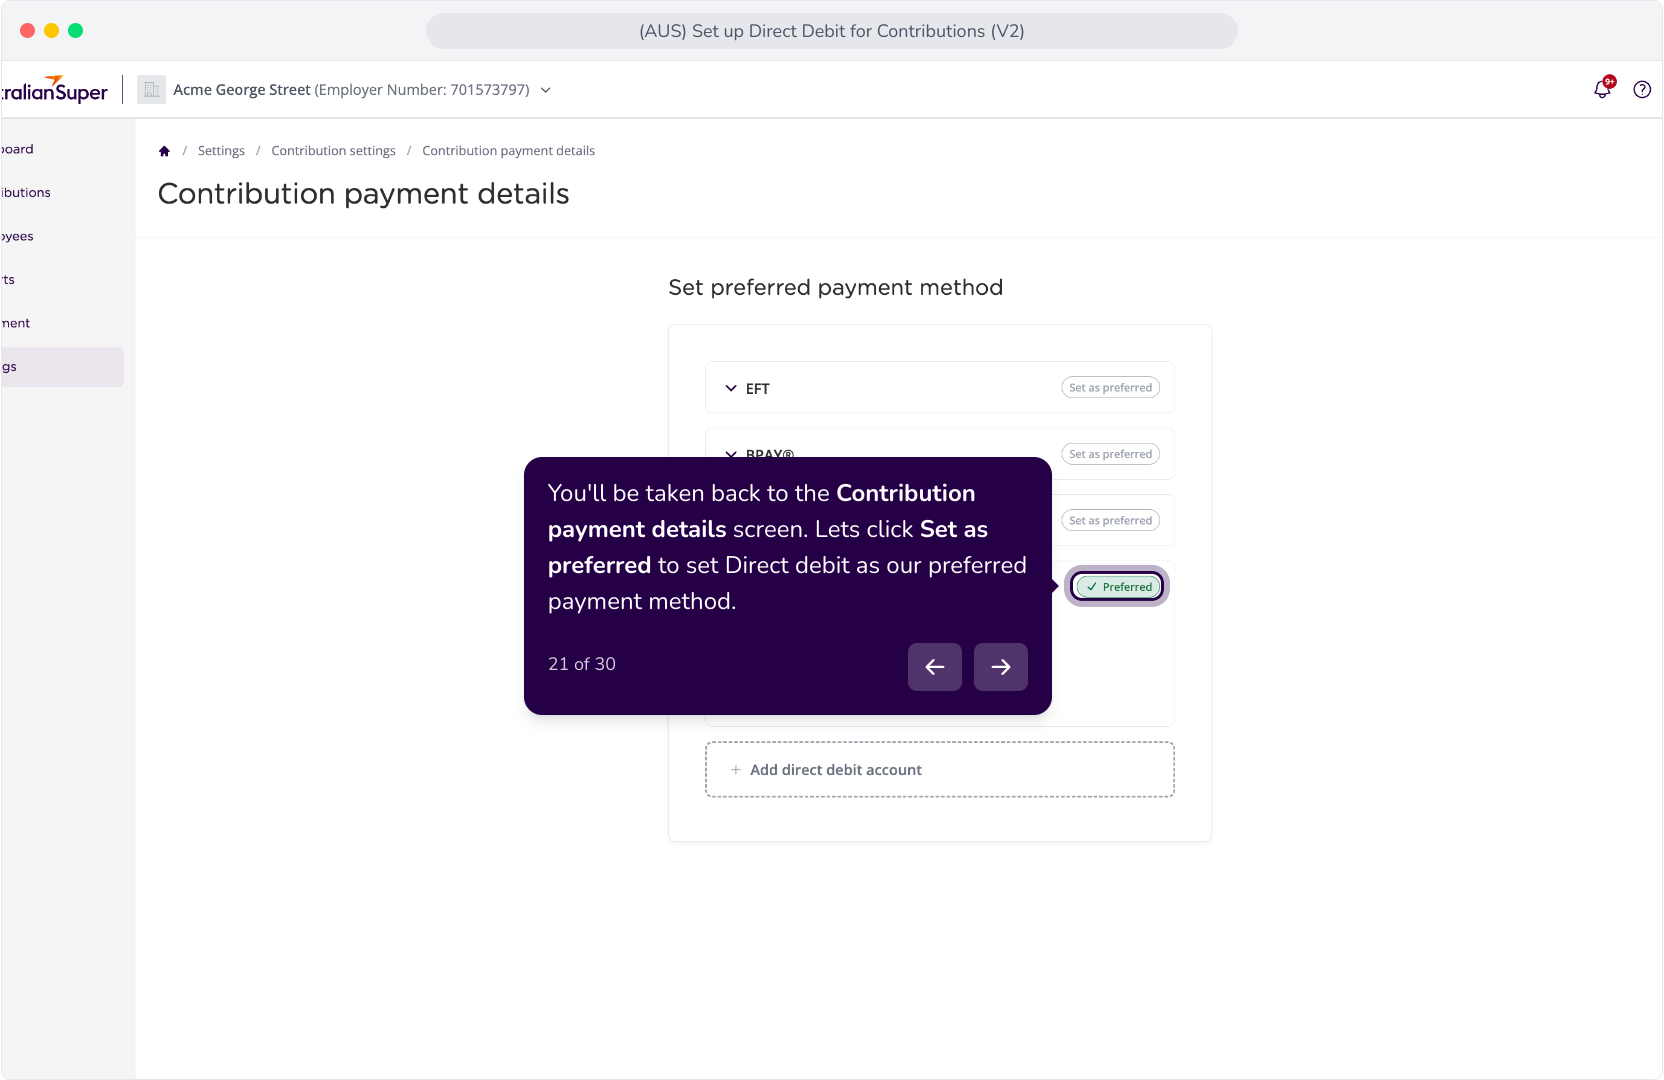Open the Settings sidebar menu item
Image resolution: width=1664 pixels, height=1080 pixels.
point(62,367)
